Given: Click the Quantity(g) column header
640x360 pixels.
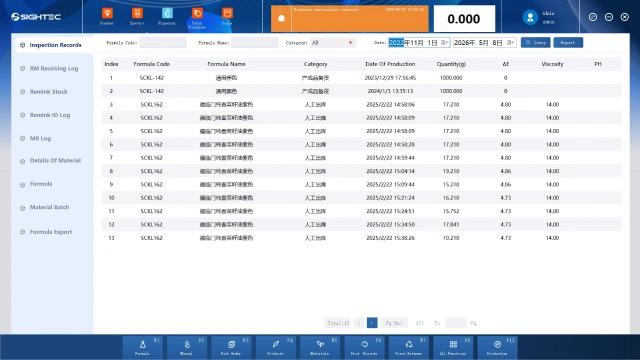Looking at the screenshot, I should tap(451, 64).
